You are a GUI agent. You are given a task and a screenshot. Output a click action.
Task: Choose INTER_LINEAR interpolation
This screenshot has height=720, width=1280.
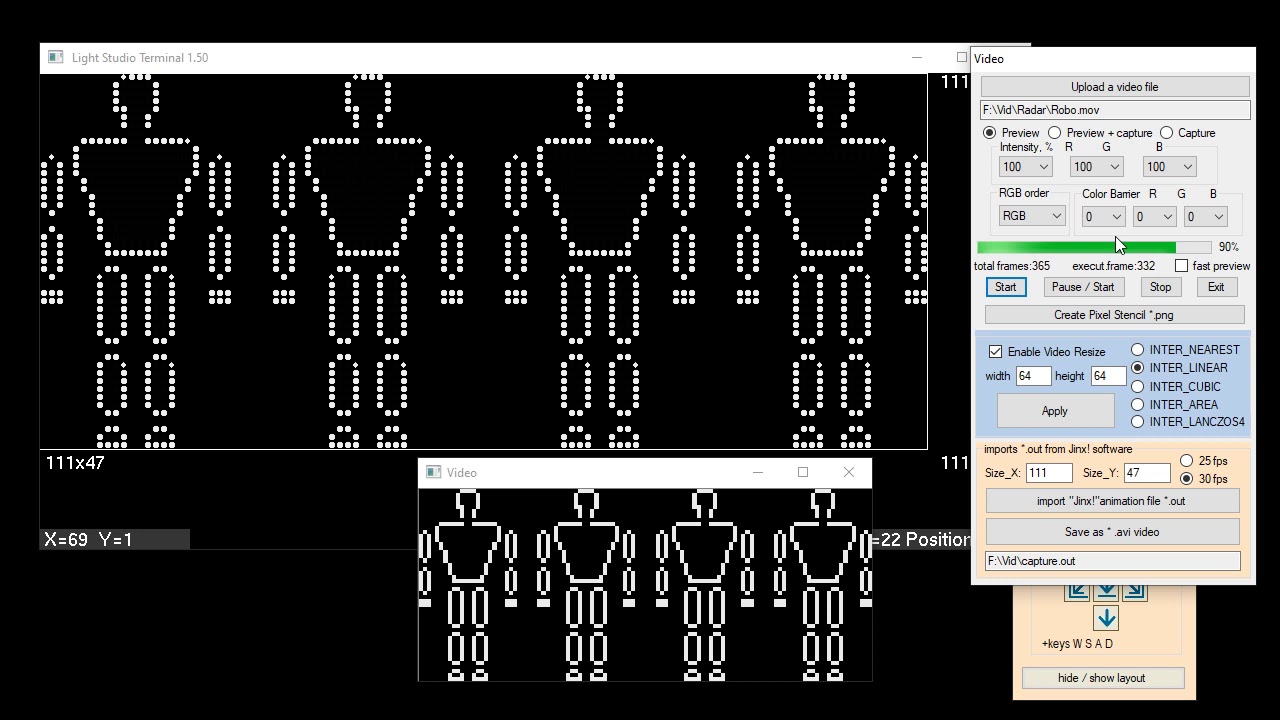1137,368
